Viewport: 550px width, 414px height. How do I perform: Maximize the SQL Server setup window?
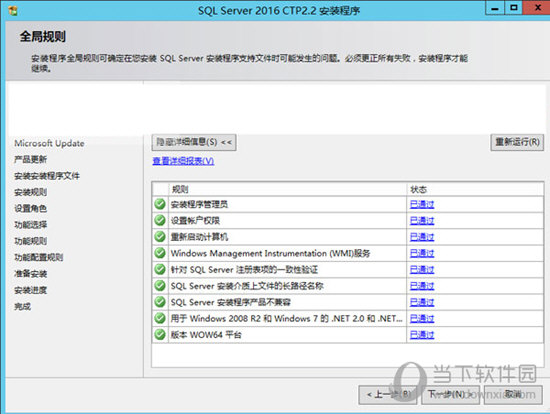pyautogui.click(x=514, y=8)
